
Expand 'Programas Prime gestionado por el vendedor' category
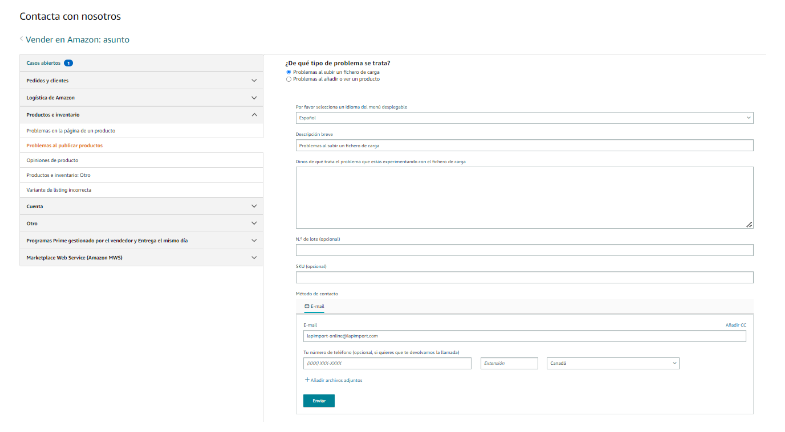pyautogui.click(x=141, y=240)
